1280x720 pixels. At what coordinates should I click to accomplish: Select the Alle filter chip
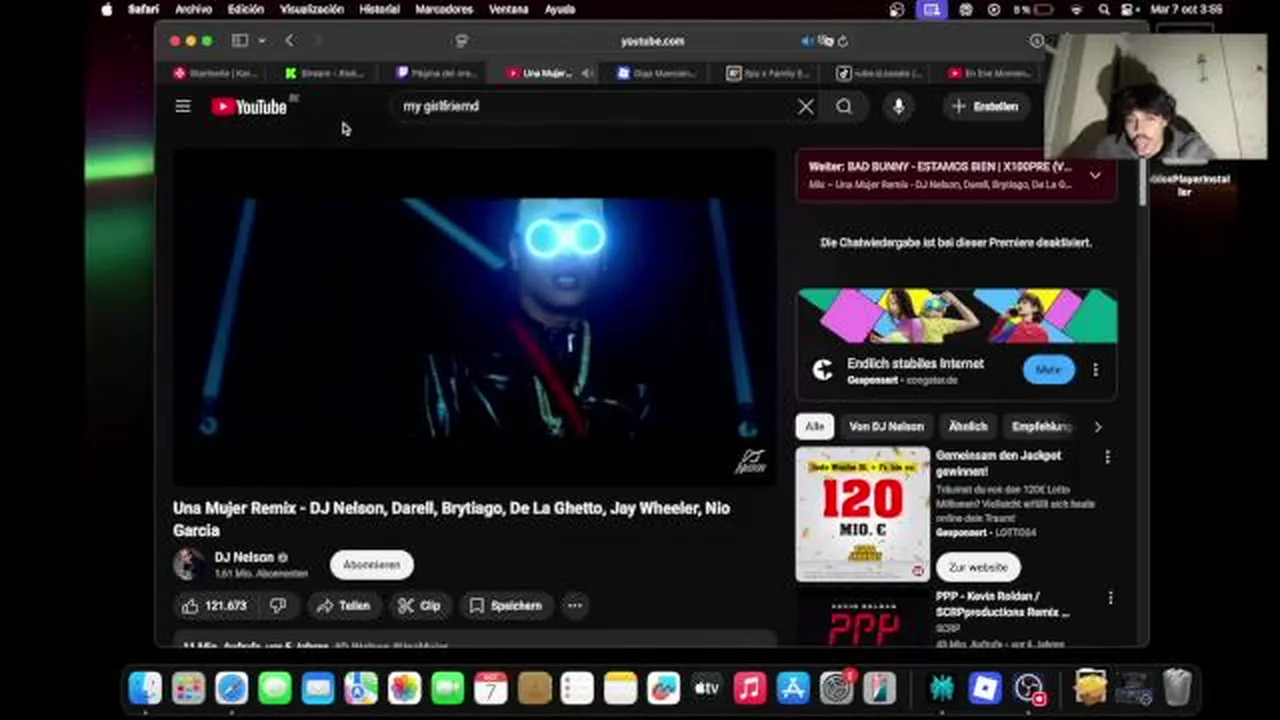(x=815, y=426)
